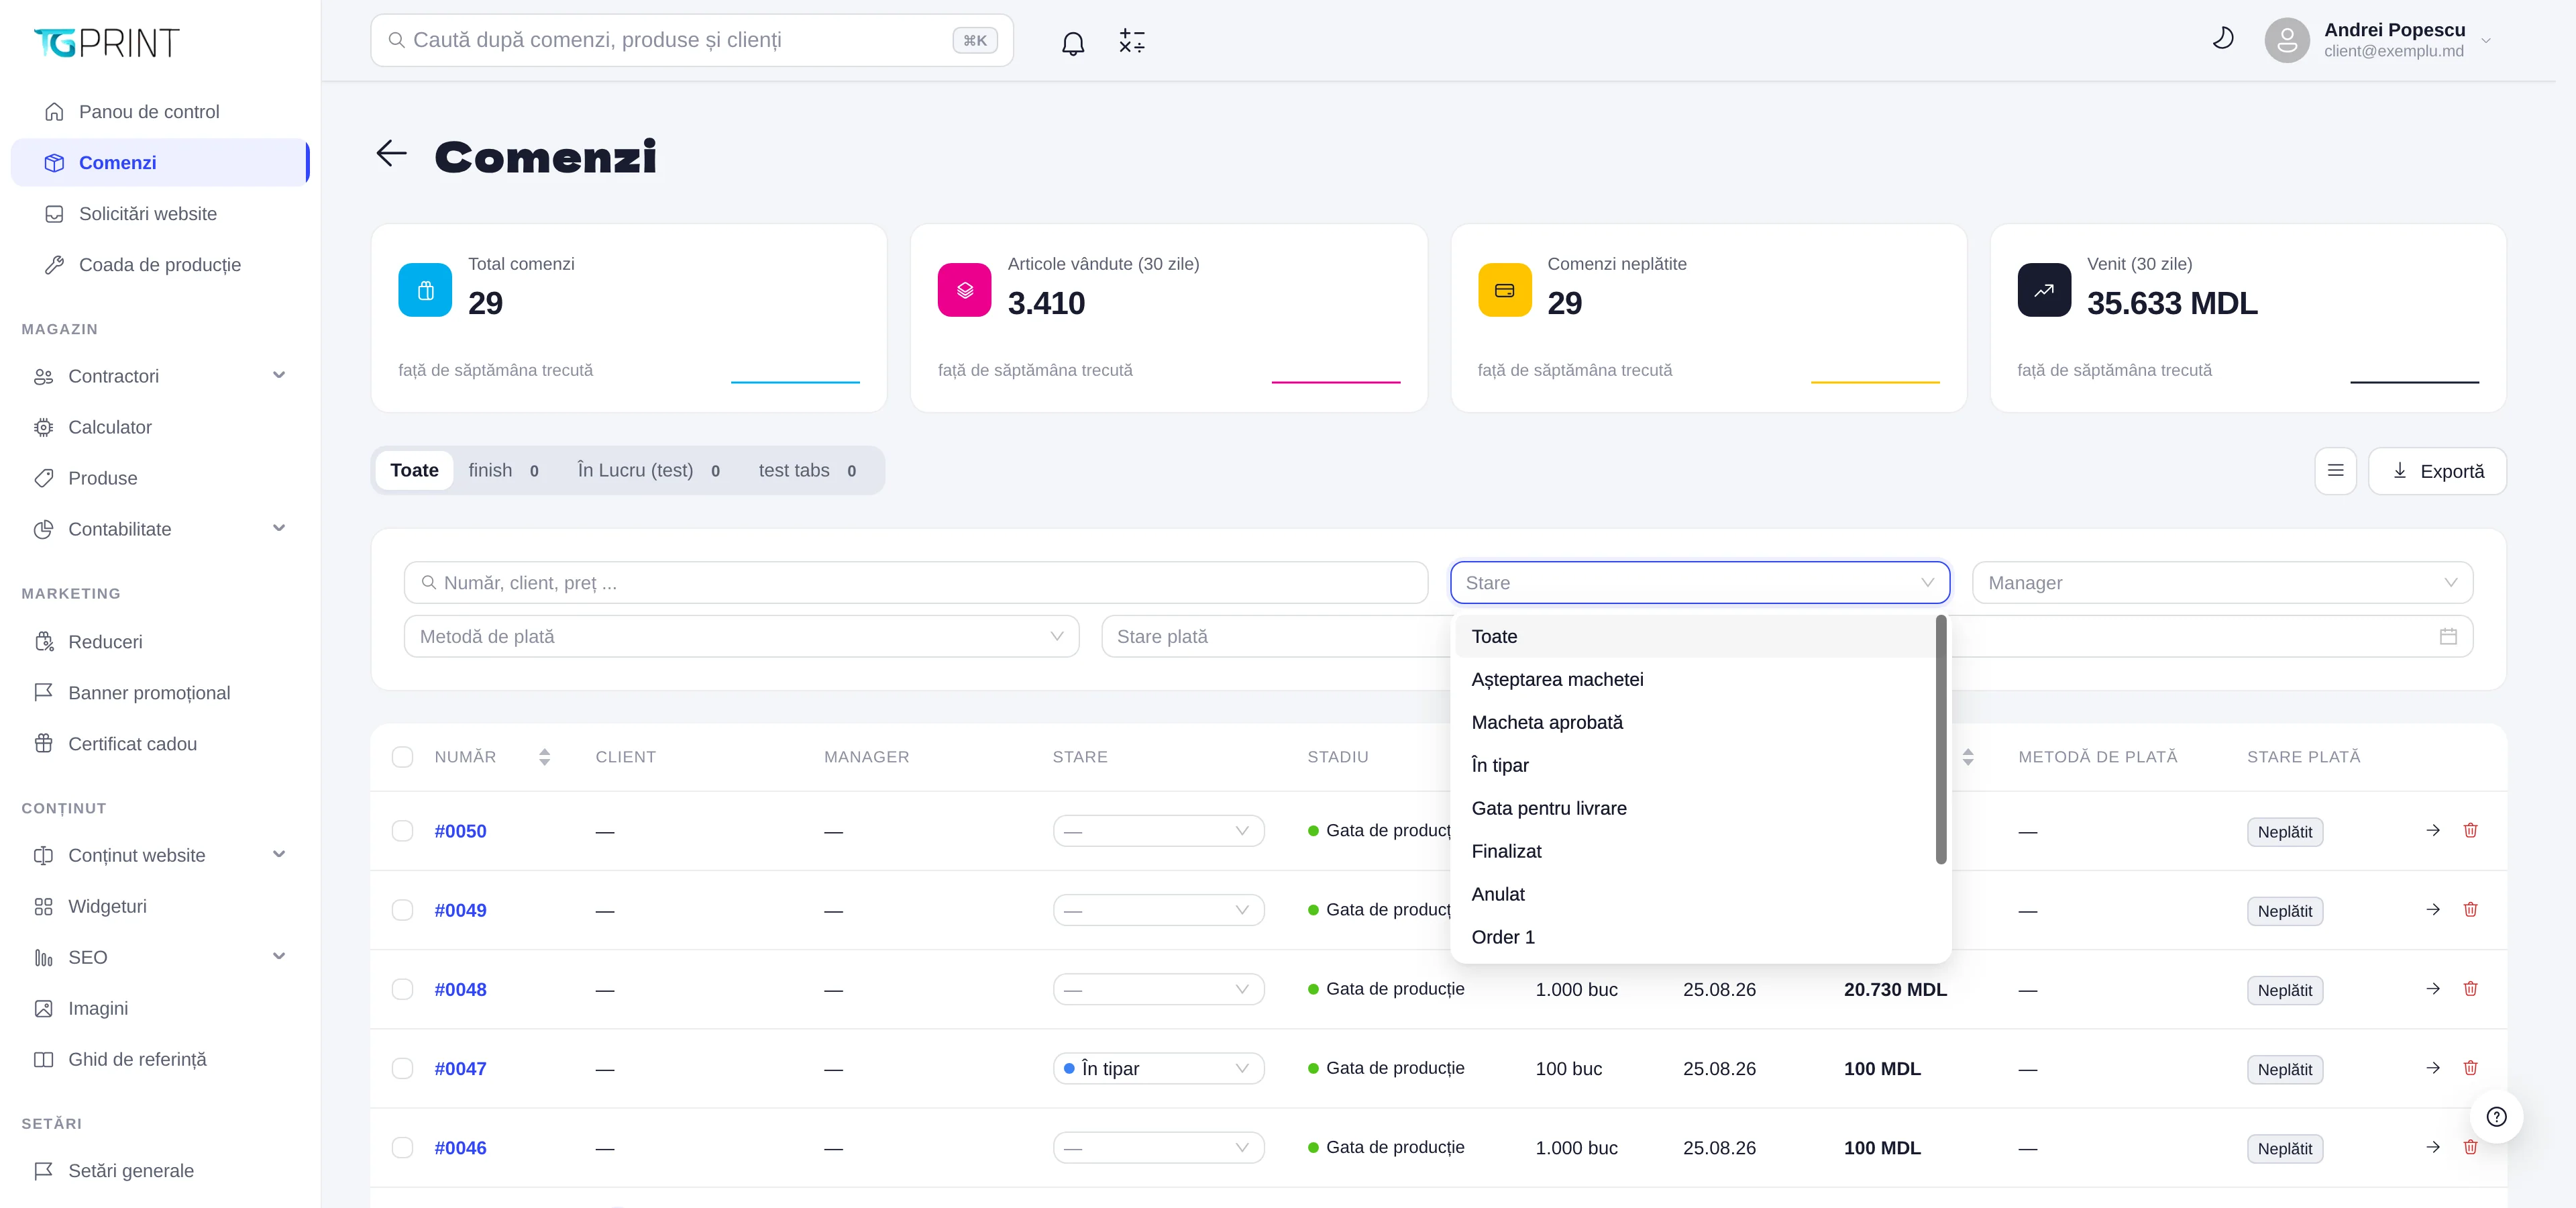Image resolution: width=2576 pixels, height=1208 pixels.
Task: Click the Comenzi neplătite yellow card icon
Action: tap(1504, 290)
